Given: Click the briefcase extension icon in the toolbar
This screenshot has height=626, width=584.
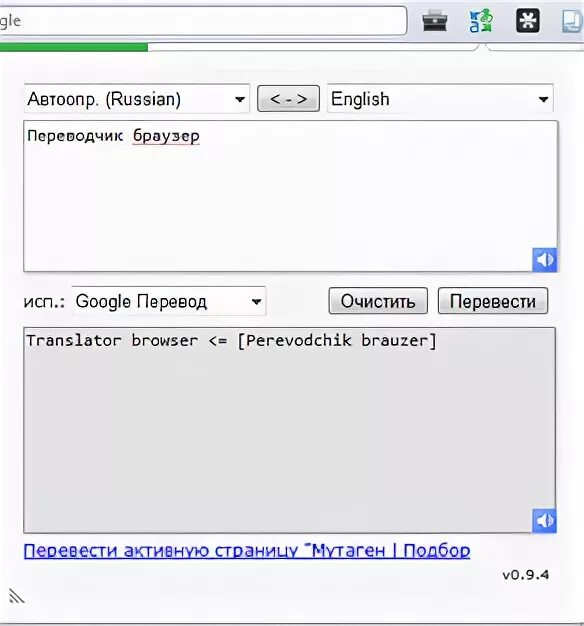Looking at the screenshot, I should pyautogui.click(x=435, y=21).
